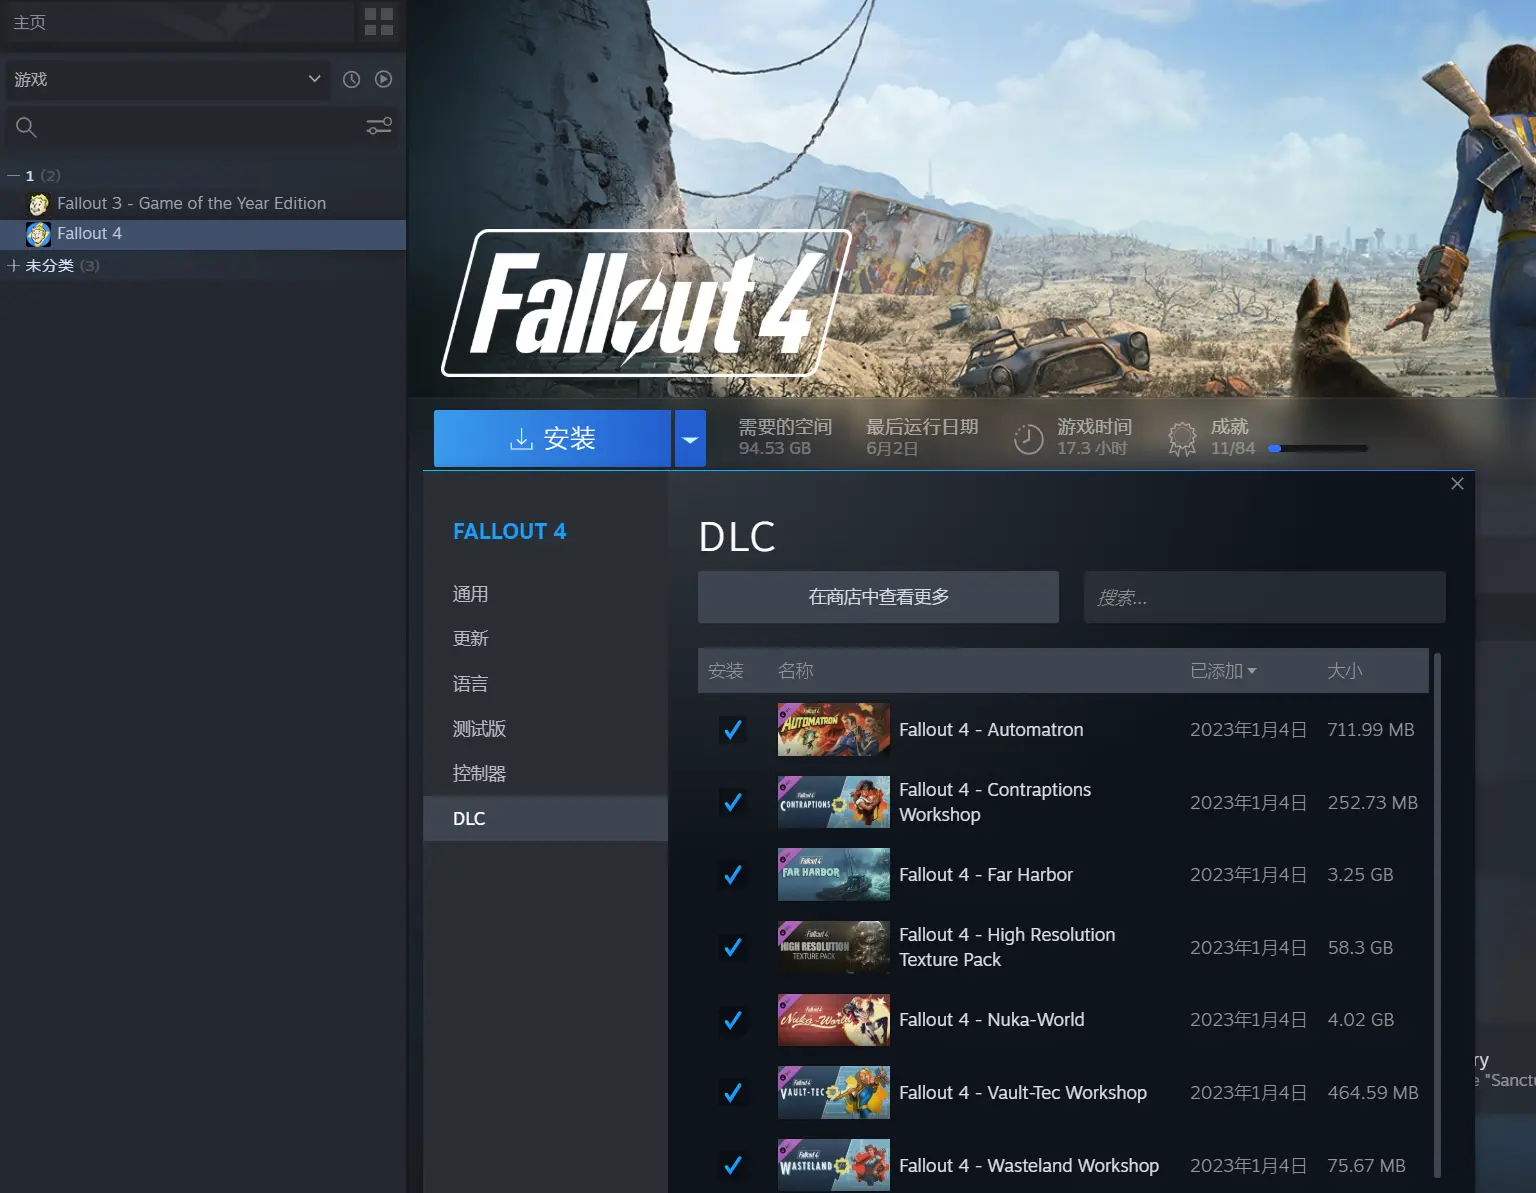This screenshot has width=1536, height=1193.
Task: Open the 测试版 settings tab
Action: click(x=545, y=729)
